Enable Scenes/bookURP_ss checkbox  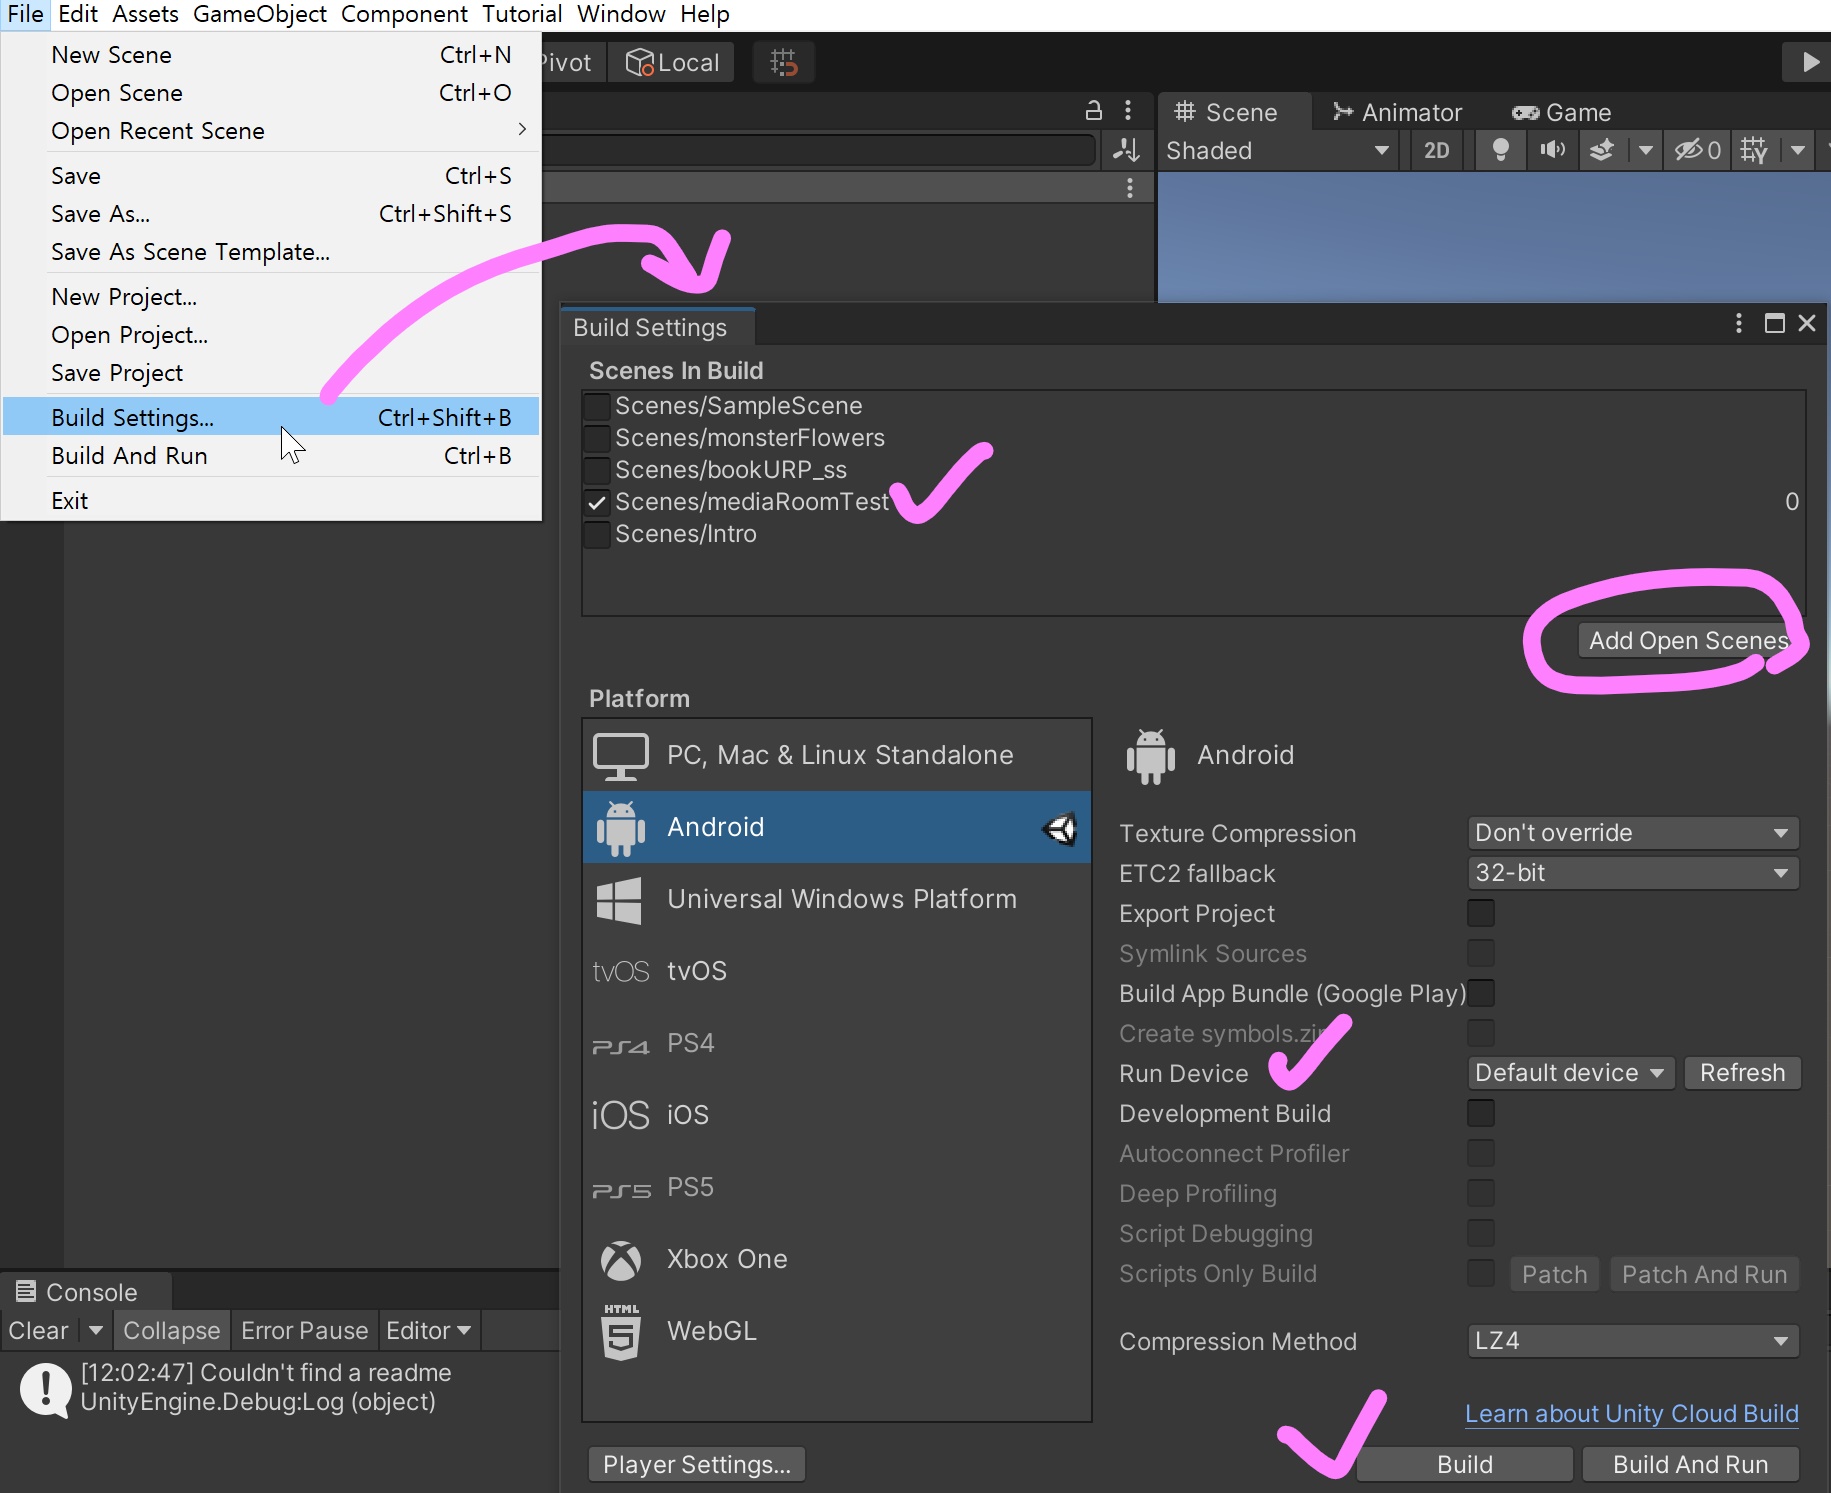click(x=597, y=470)
